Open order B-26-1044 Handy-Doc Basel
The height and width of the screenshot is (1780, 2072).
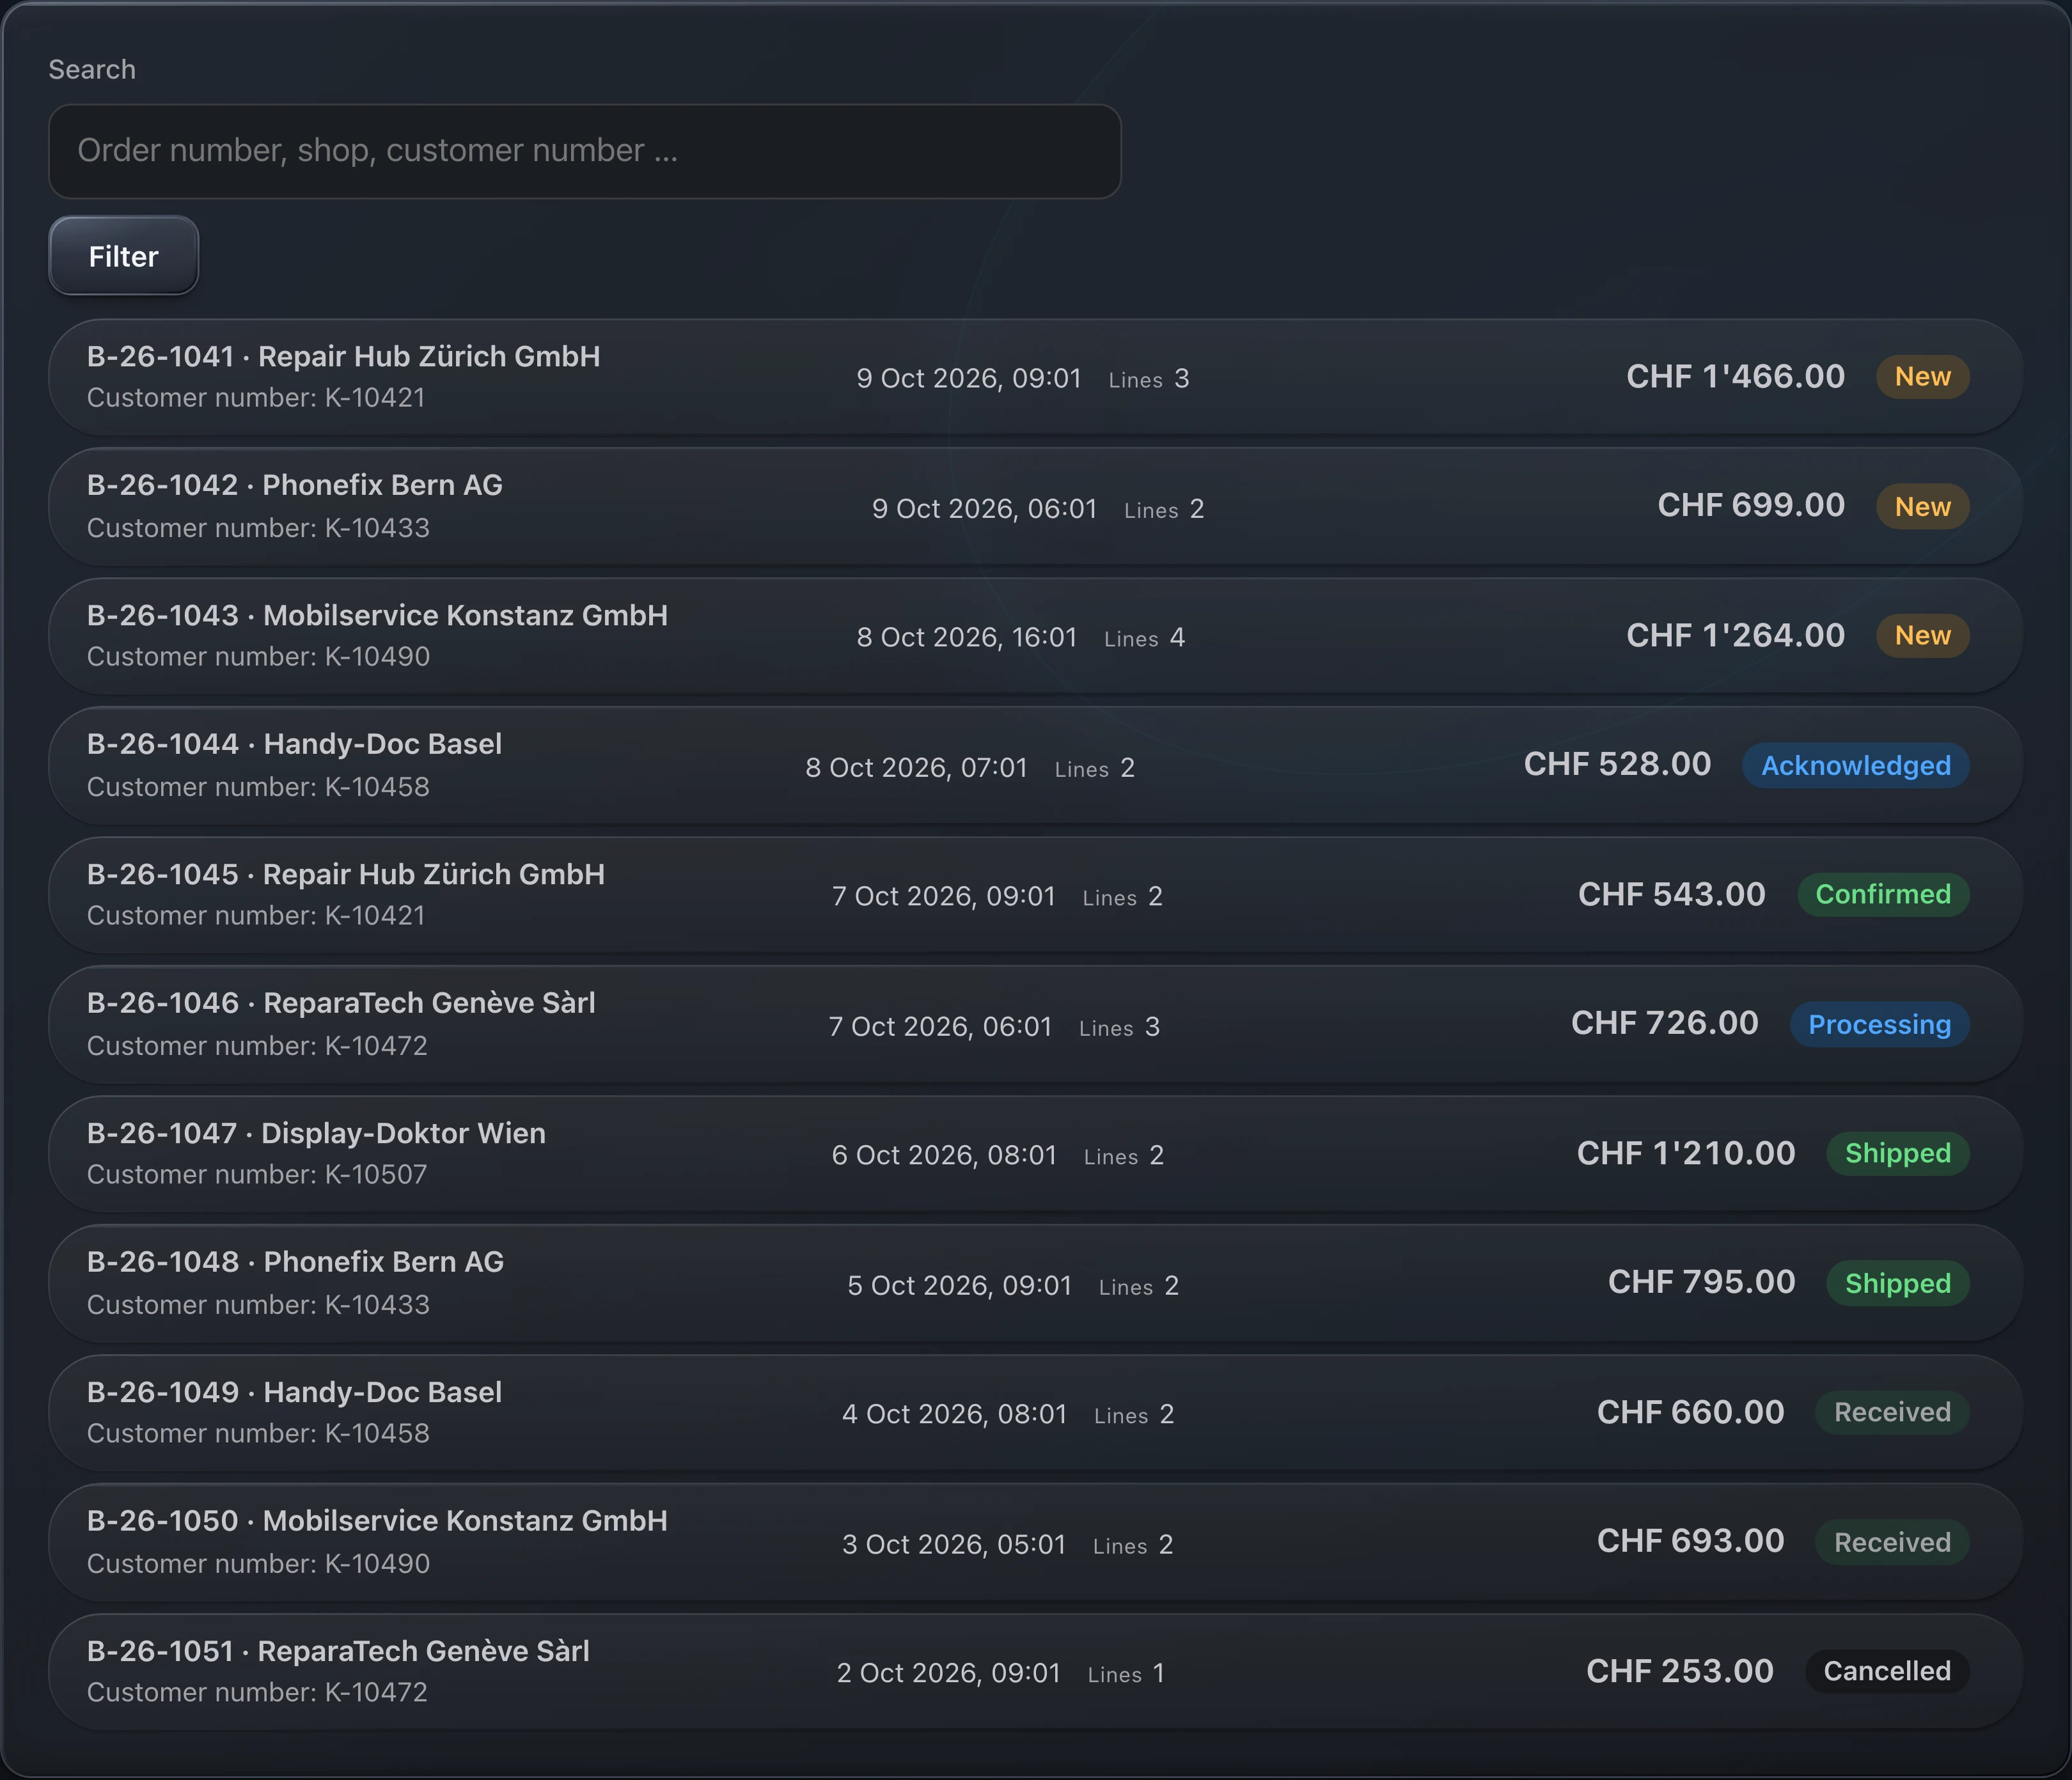point(1035,765)
